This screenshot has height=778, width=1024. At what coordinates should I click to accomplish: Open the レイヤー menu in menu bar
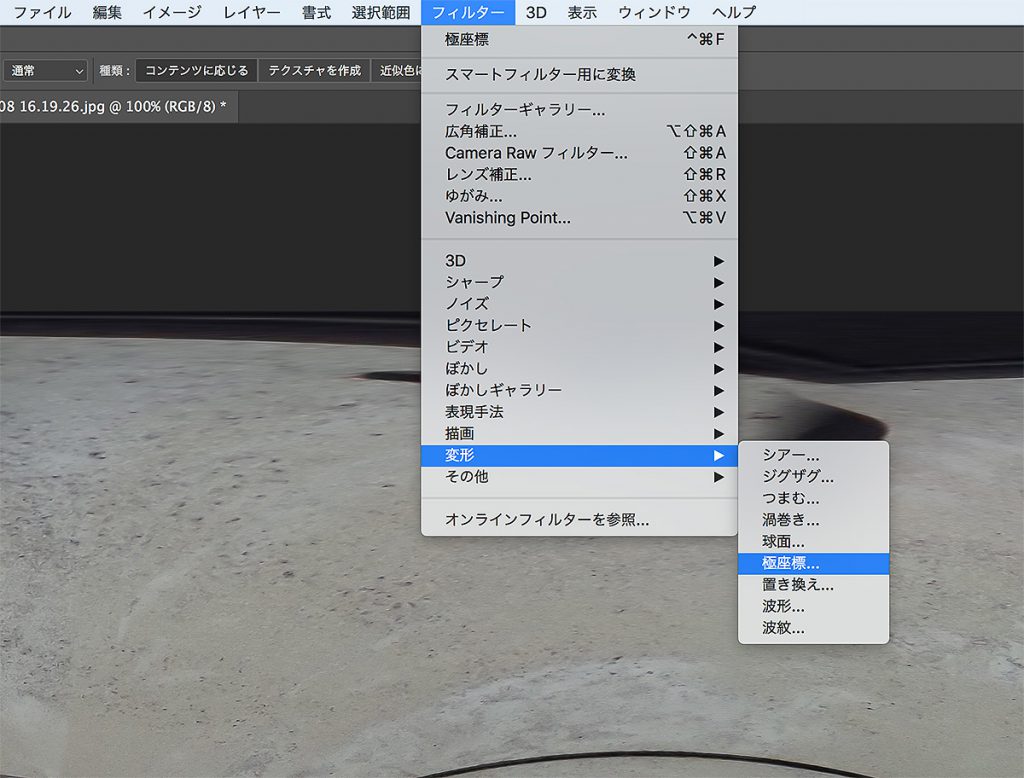click(x=252, y=12)
